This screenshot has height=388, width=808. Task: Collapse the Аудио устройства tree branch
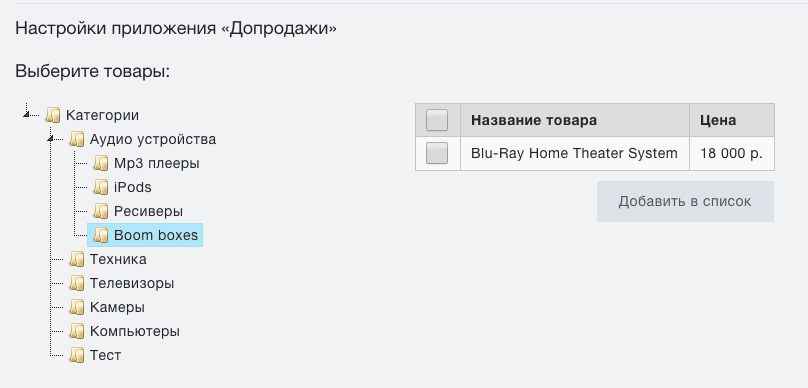[50, 139]
